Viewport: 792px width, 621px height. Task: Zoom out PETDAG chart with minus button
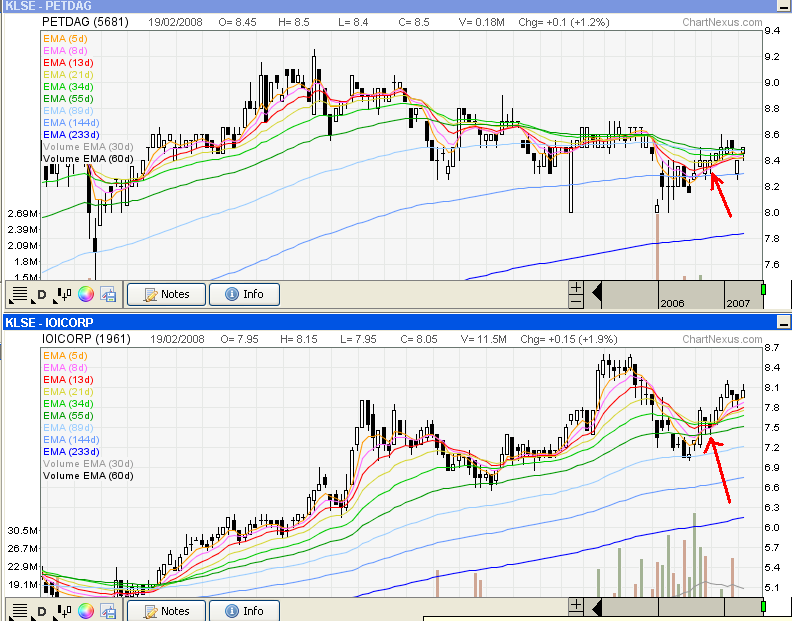(x=576, y=300)
